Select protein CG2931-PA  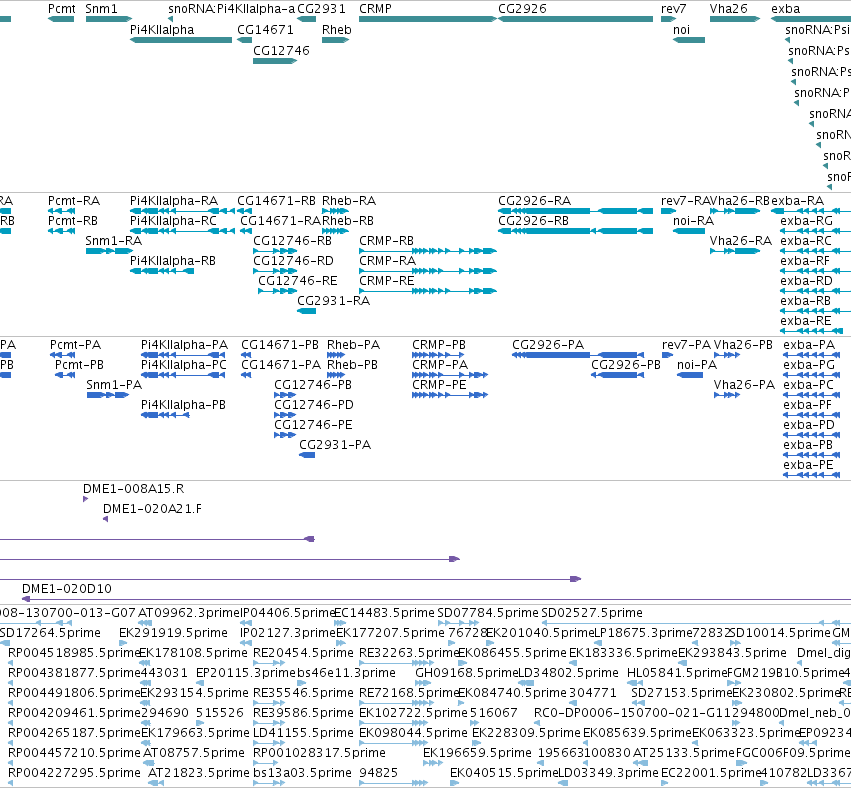coord(307,455)
